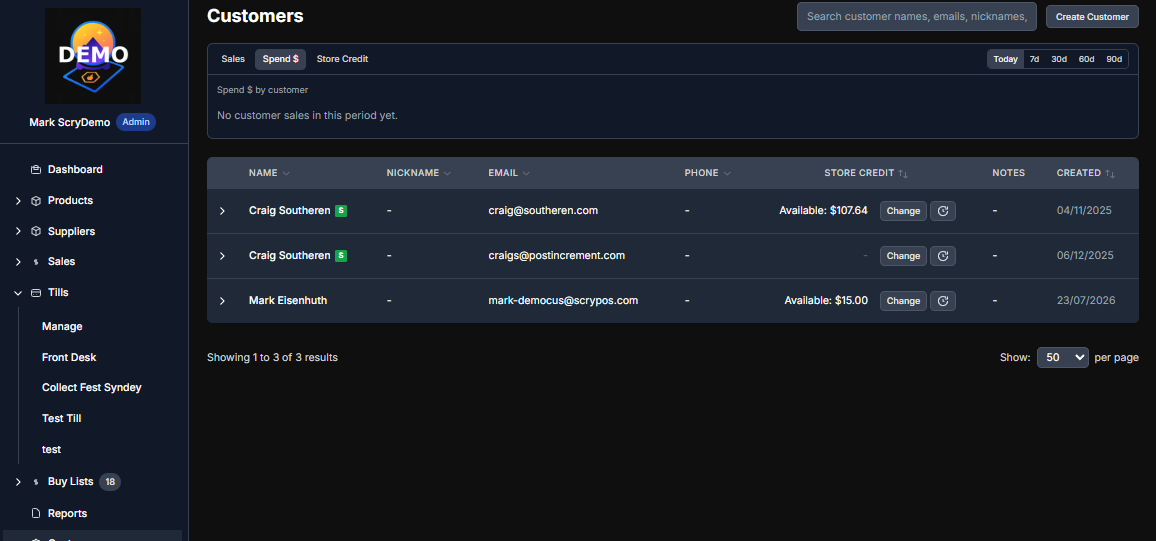
Task: Click the Available: $15.00 store credit
Action: tap(826, 301)
